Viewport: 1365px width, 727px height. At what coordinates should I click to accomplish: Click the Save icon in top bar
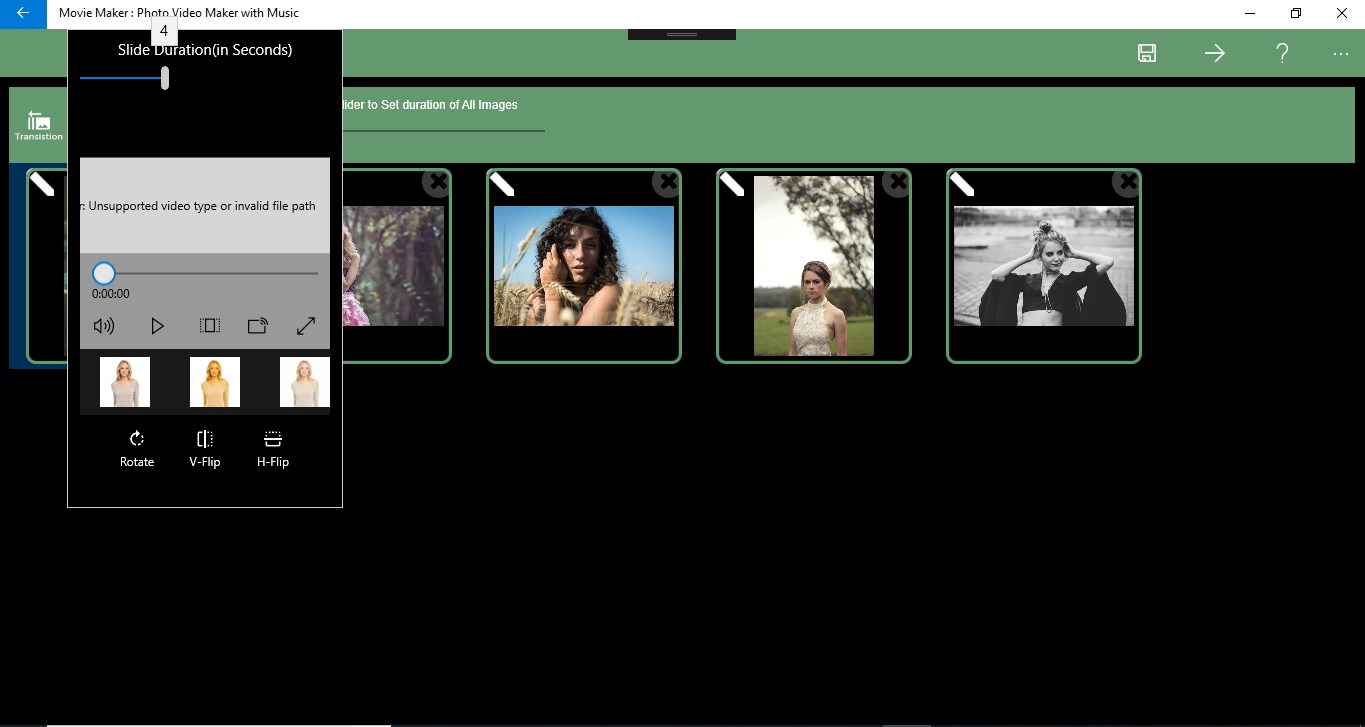(1147, 53)
